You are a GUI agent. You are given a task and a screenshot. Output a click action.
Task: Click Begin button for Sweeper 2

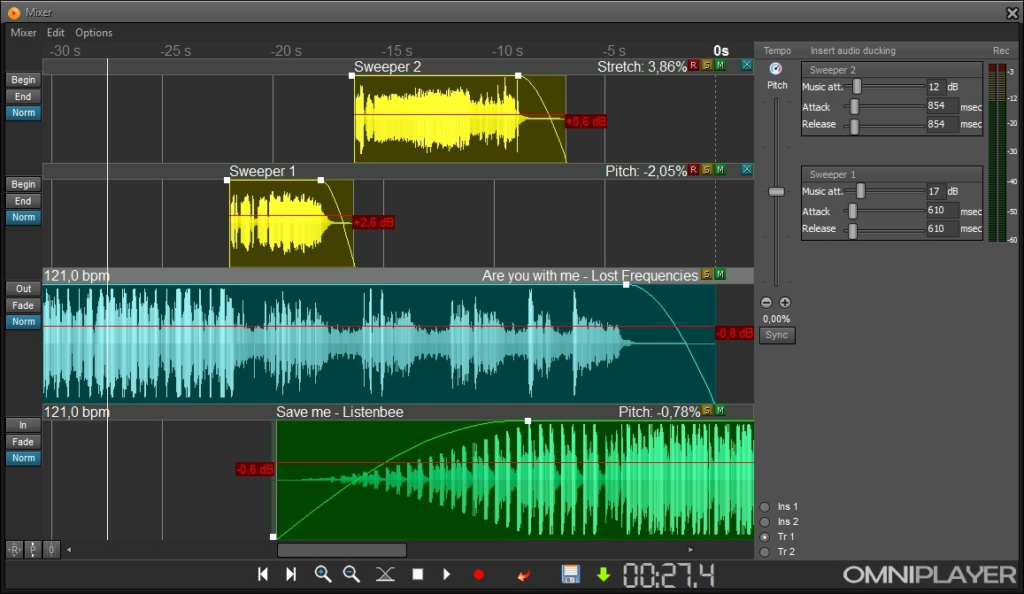24,80
